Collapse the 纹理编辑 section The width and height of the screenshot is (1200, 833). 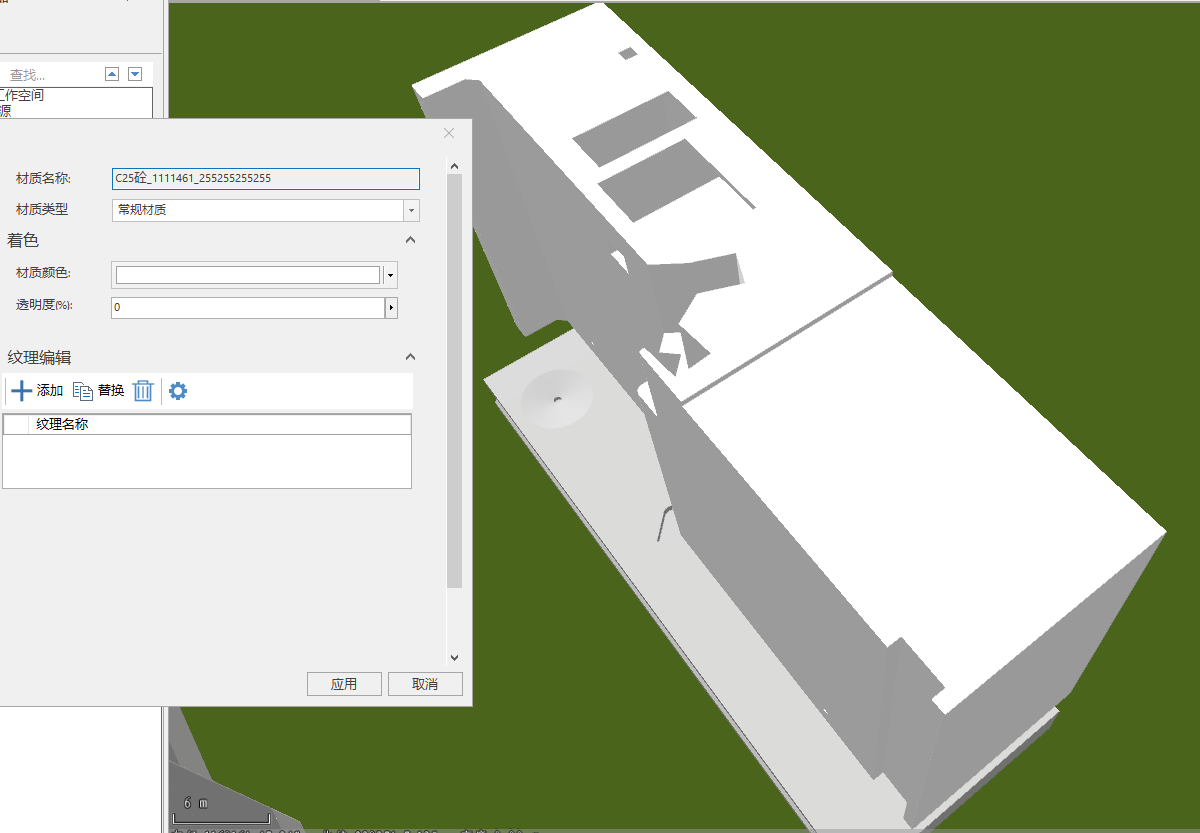[x=410, y=357]
